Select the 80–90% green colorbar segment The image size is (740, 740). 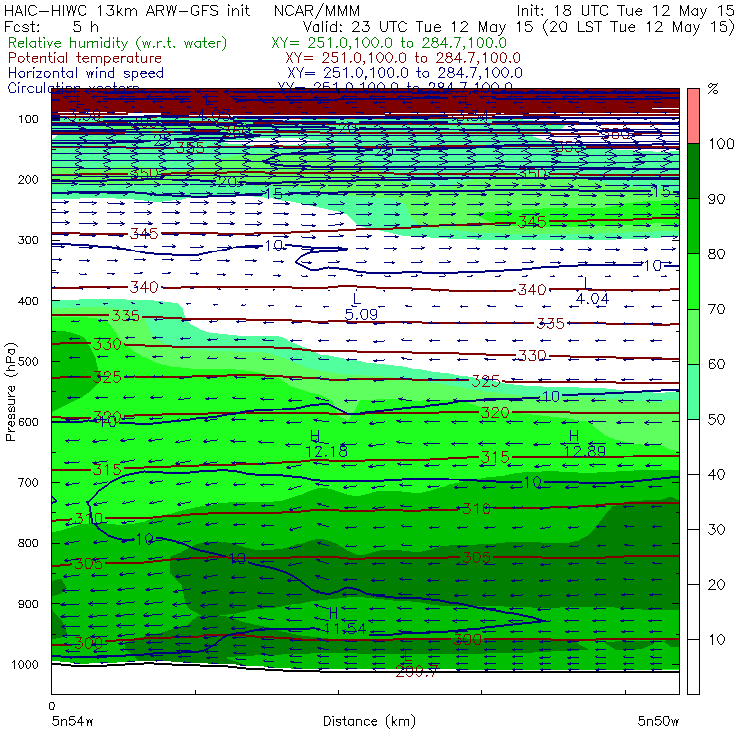pos(693,226)
